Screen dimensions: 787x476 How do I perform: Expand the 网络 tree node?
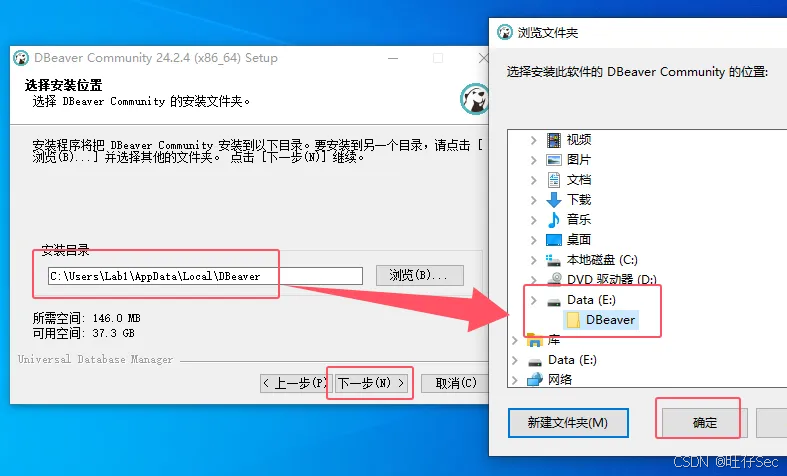tap(514, 380)
